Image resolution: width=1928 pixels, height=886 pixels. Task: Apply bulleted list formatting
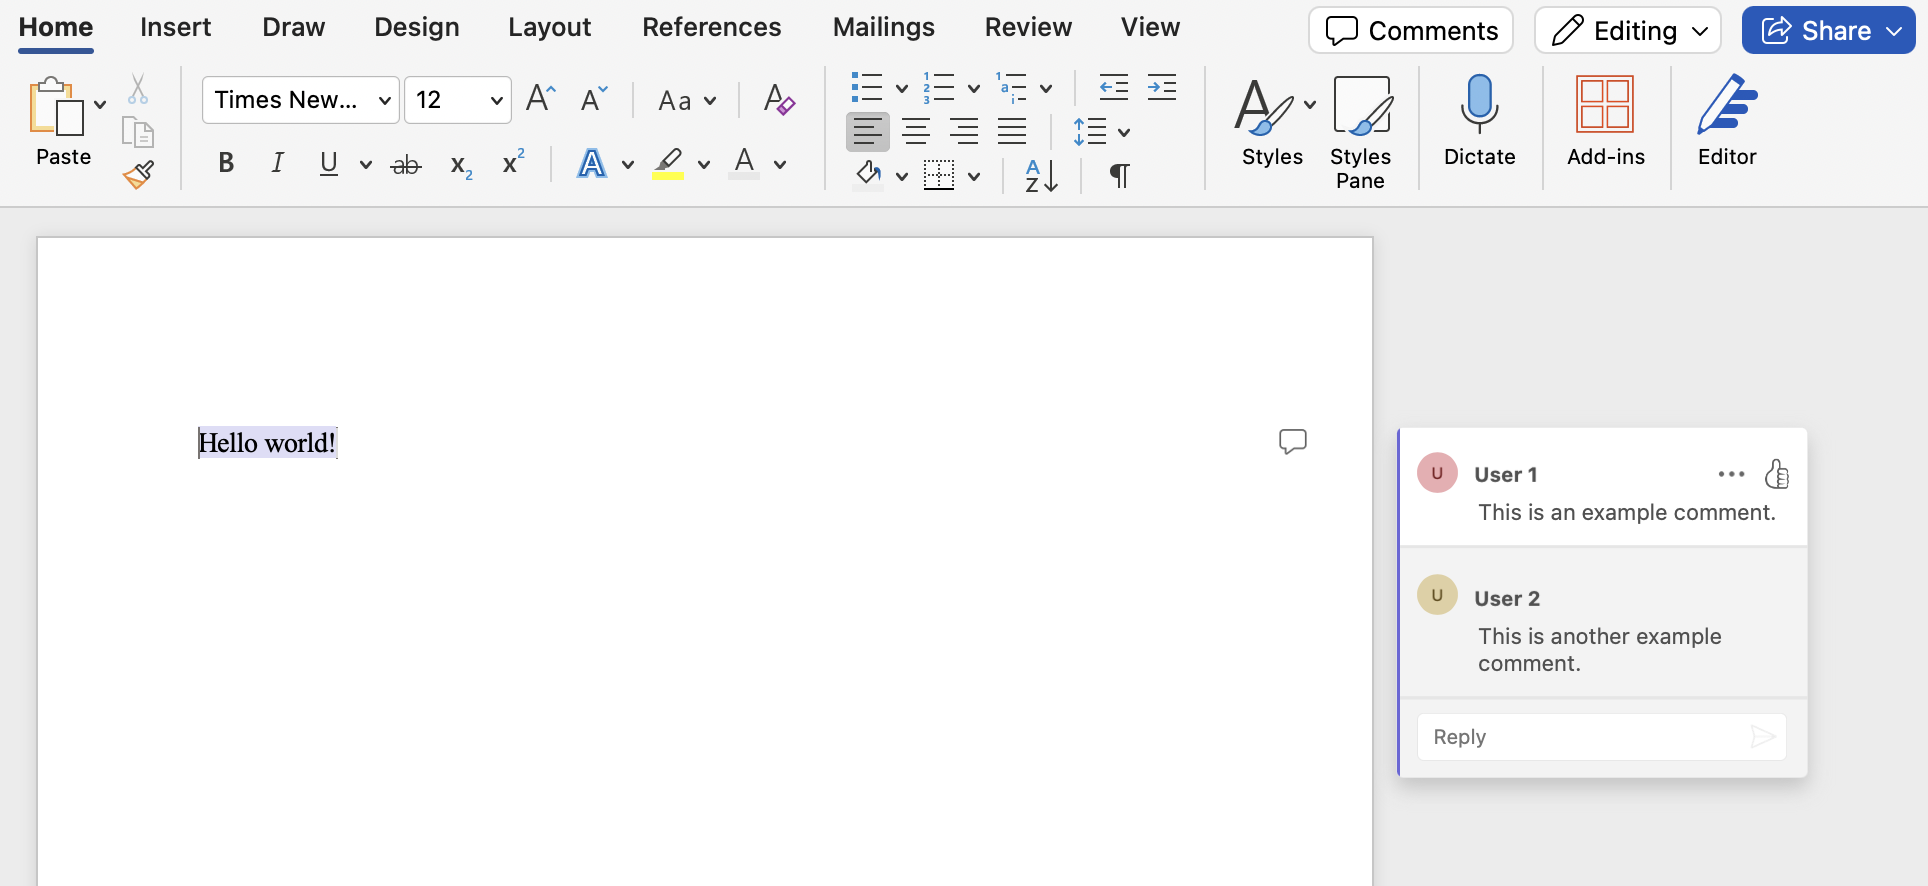(x=866, y=88)
